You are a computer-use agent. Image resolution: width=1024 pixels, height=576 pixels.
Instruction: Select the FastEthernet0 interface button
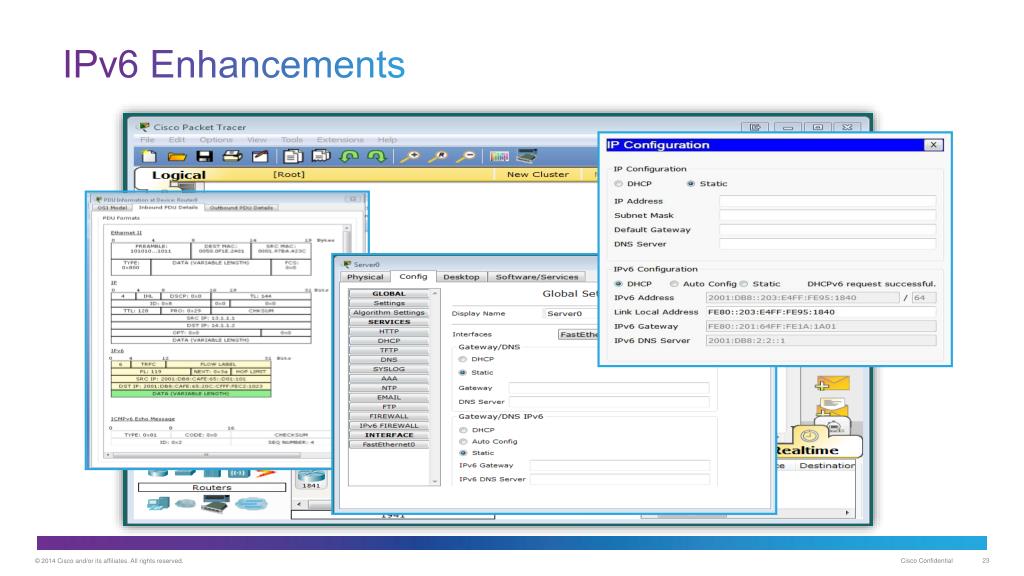pos(389,444)
